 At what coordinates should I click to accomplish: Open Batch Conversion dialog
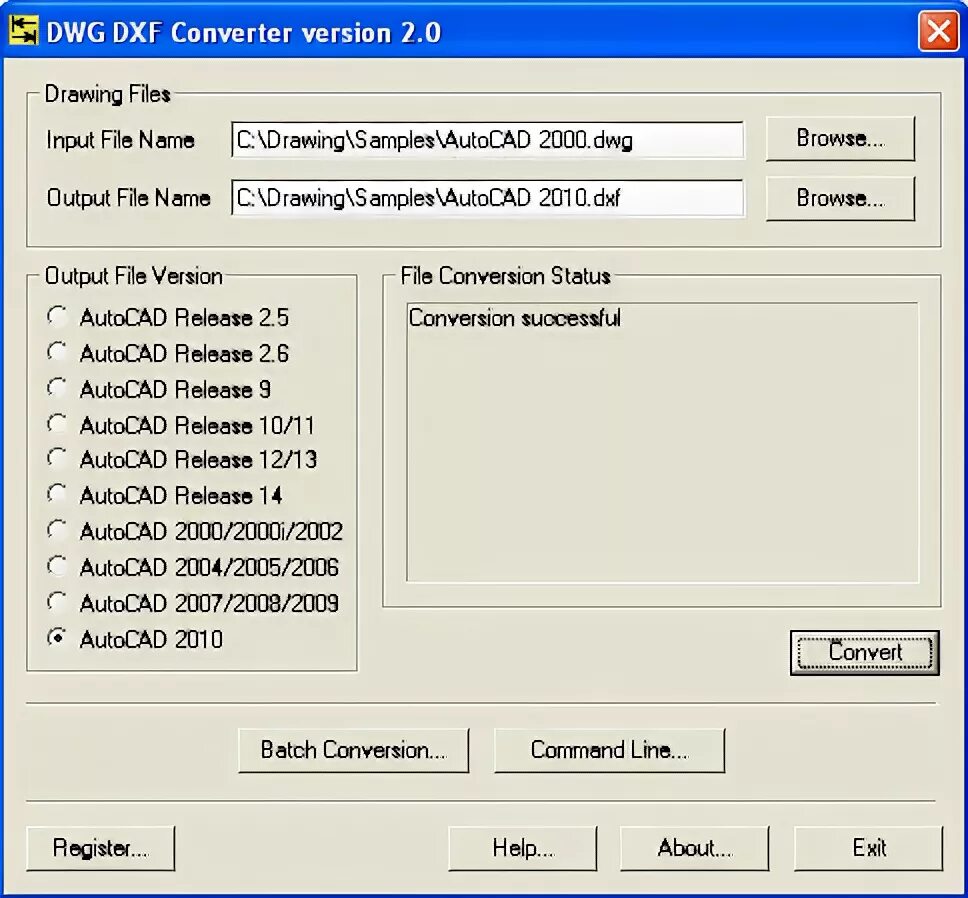354,750
